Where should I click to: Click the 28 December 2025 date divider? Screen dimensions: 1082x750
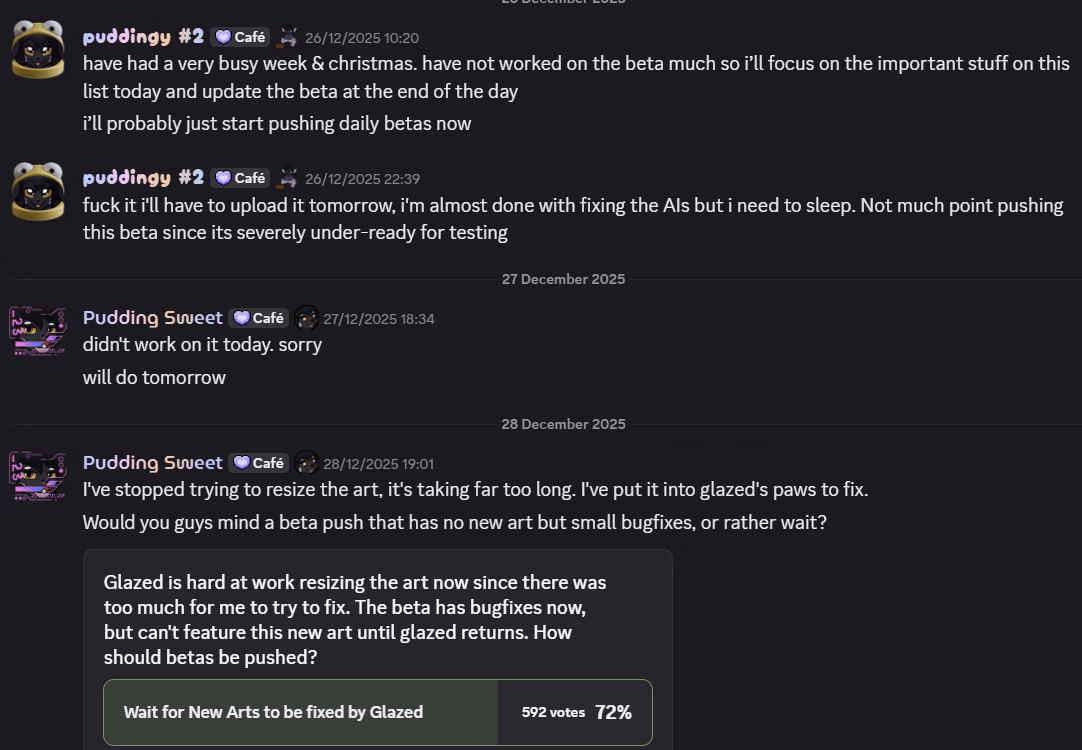point(563,424)
